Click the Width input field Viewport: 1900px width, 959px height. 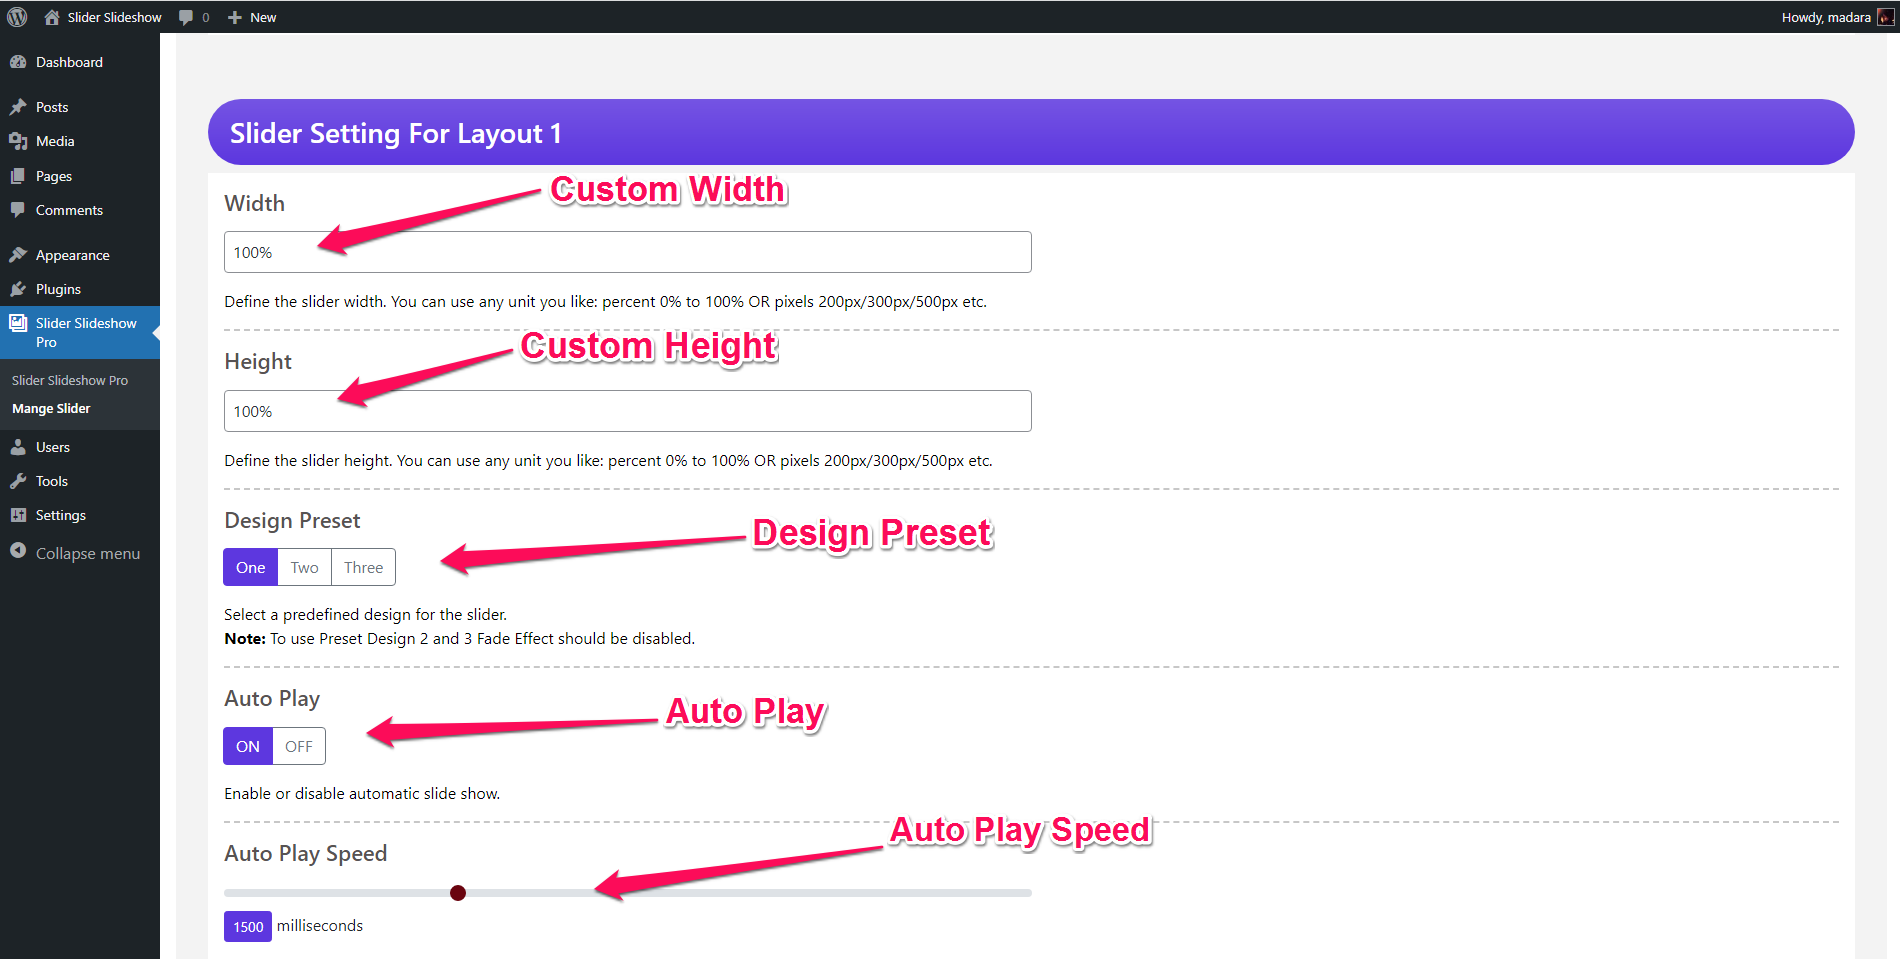click(628, 252)
